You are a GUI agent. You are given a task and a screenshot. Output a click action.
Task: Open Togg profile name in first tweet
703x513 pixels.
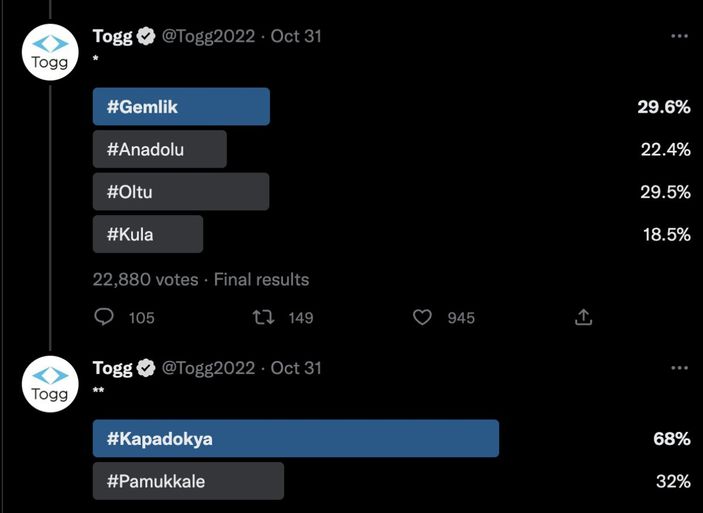(112, 36)
